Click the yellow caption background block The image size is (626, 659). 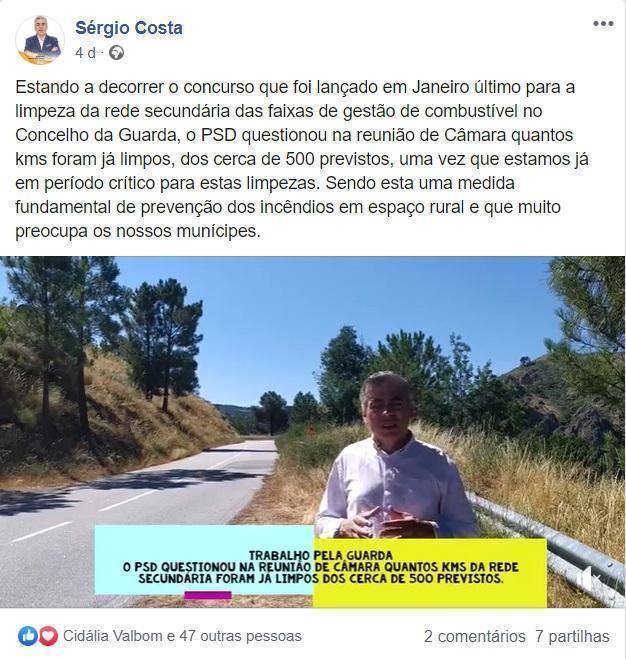click(430, 572)
